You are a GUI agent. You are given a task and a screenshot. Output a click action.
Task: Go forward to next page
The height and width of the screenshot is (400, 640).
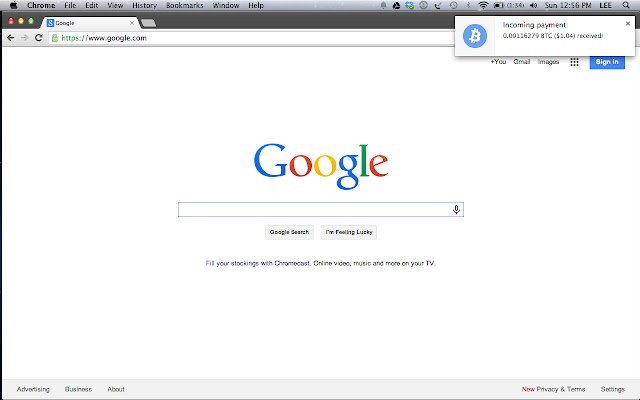coord(24,38)
